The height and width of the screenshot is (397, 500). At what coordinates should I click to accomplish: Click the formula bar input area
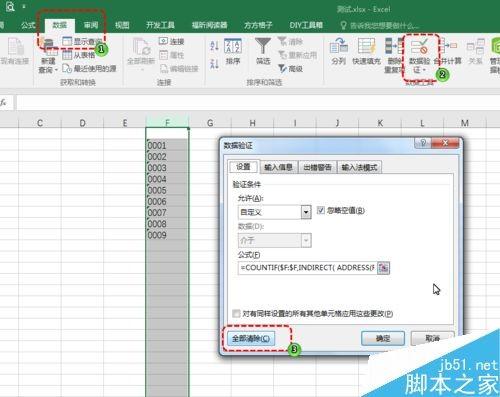[258, 103]
